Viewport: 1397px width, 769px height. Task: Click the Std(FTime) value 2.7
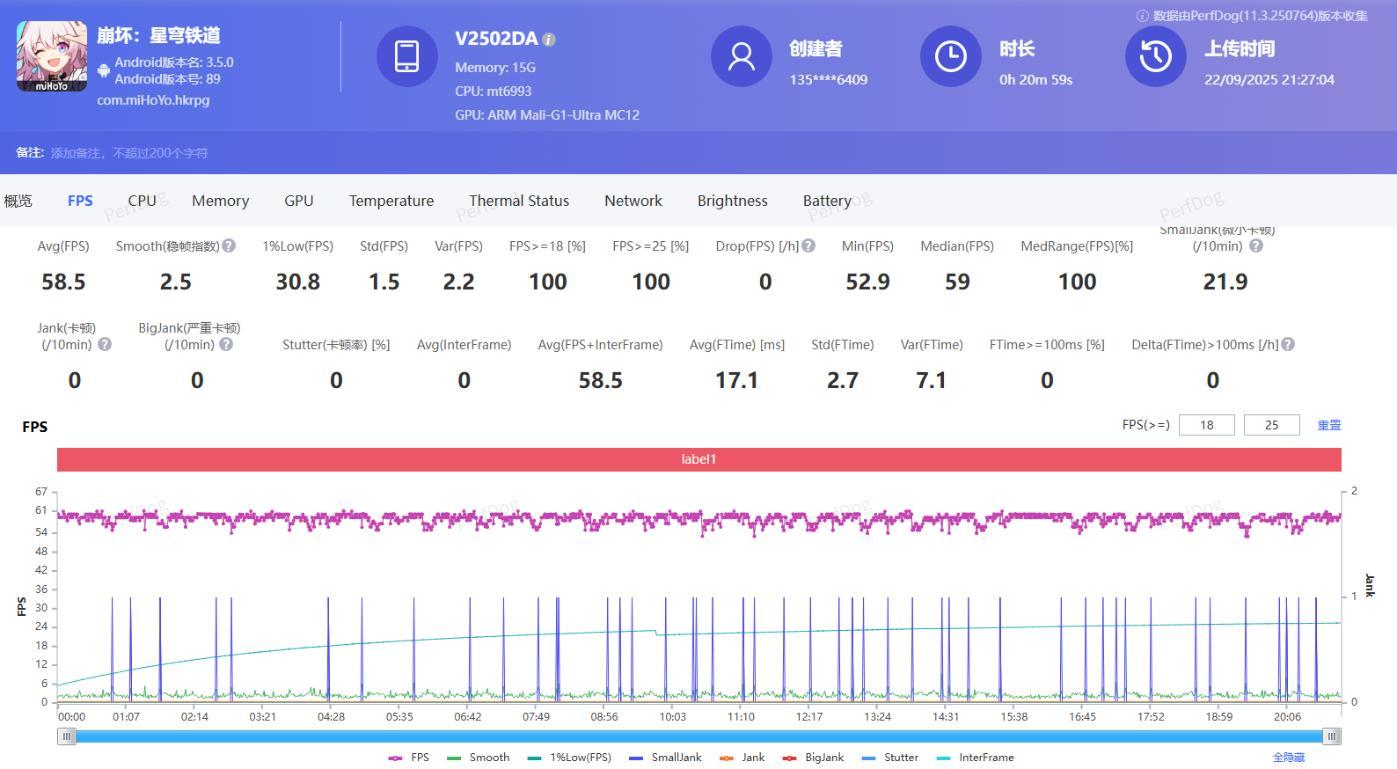[843, 380]
